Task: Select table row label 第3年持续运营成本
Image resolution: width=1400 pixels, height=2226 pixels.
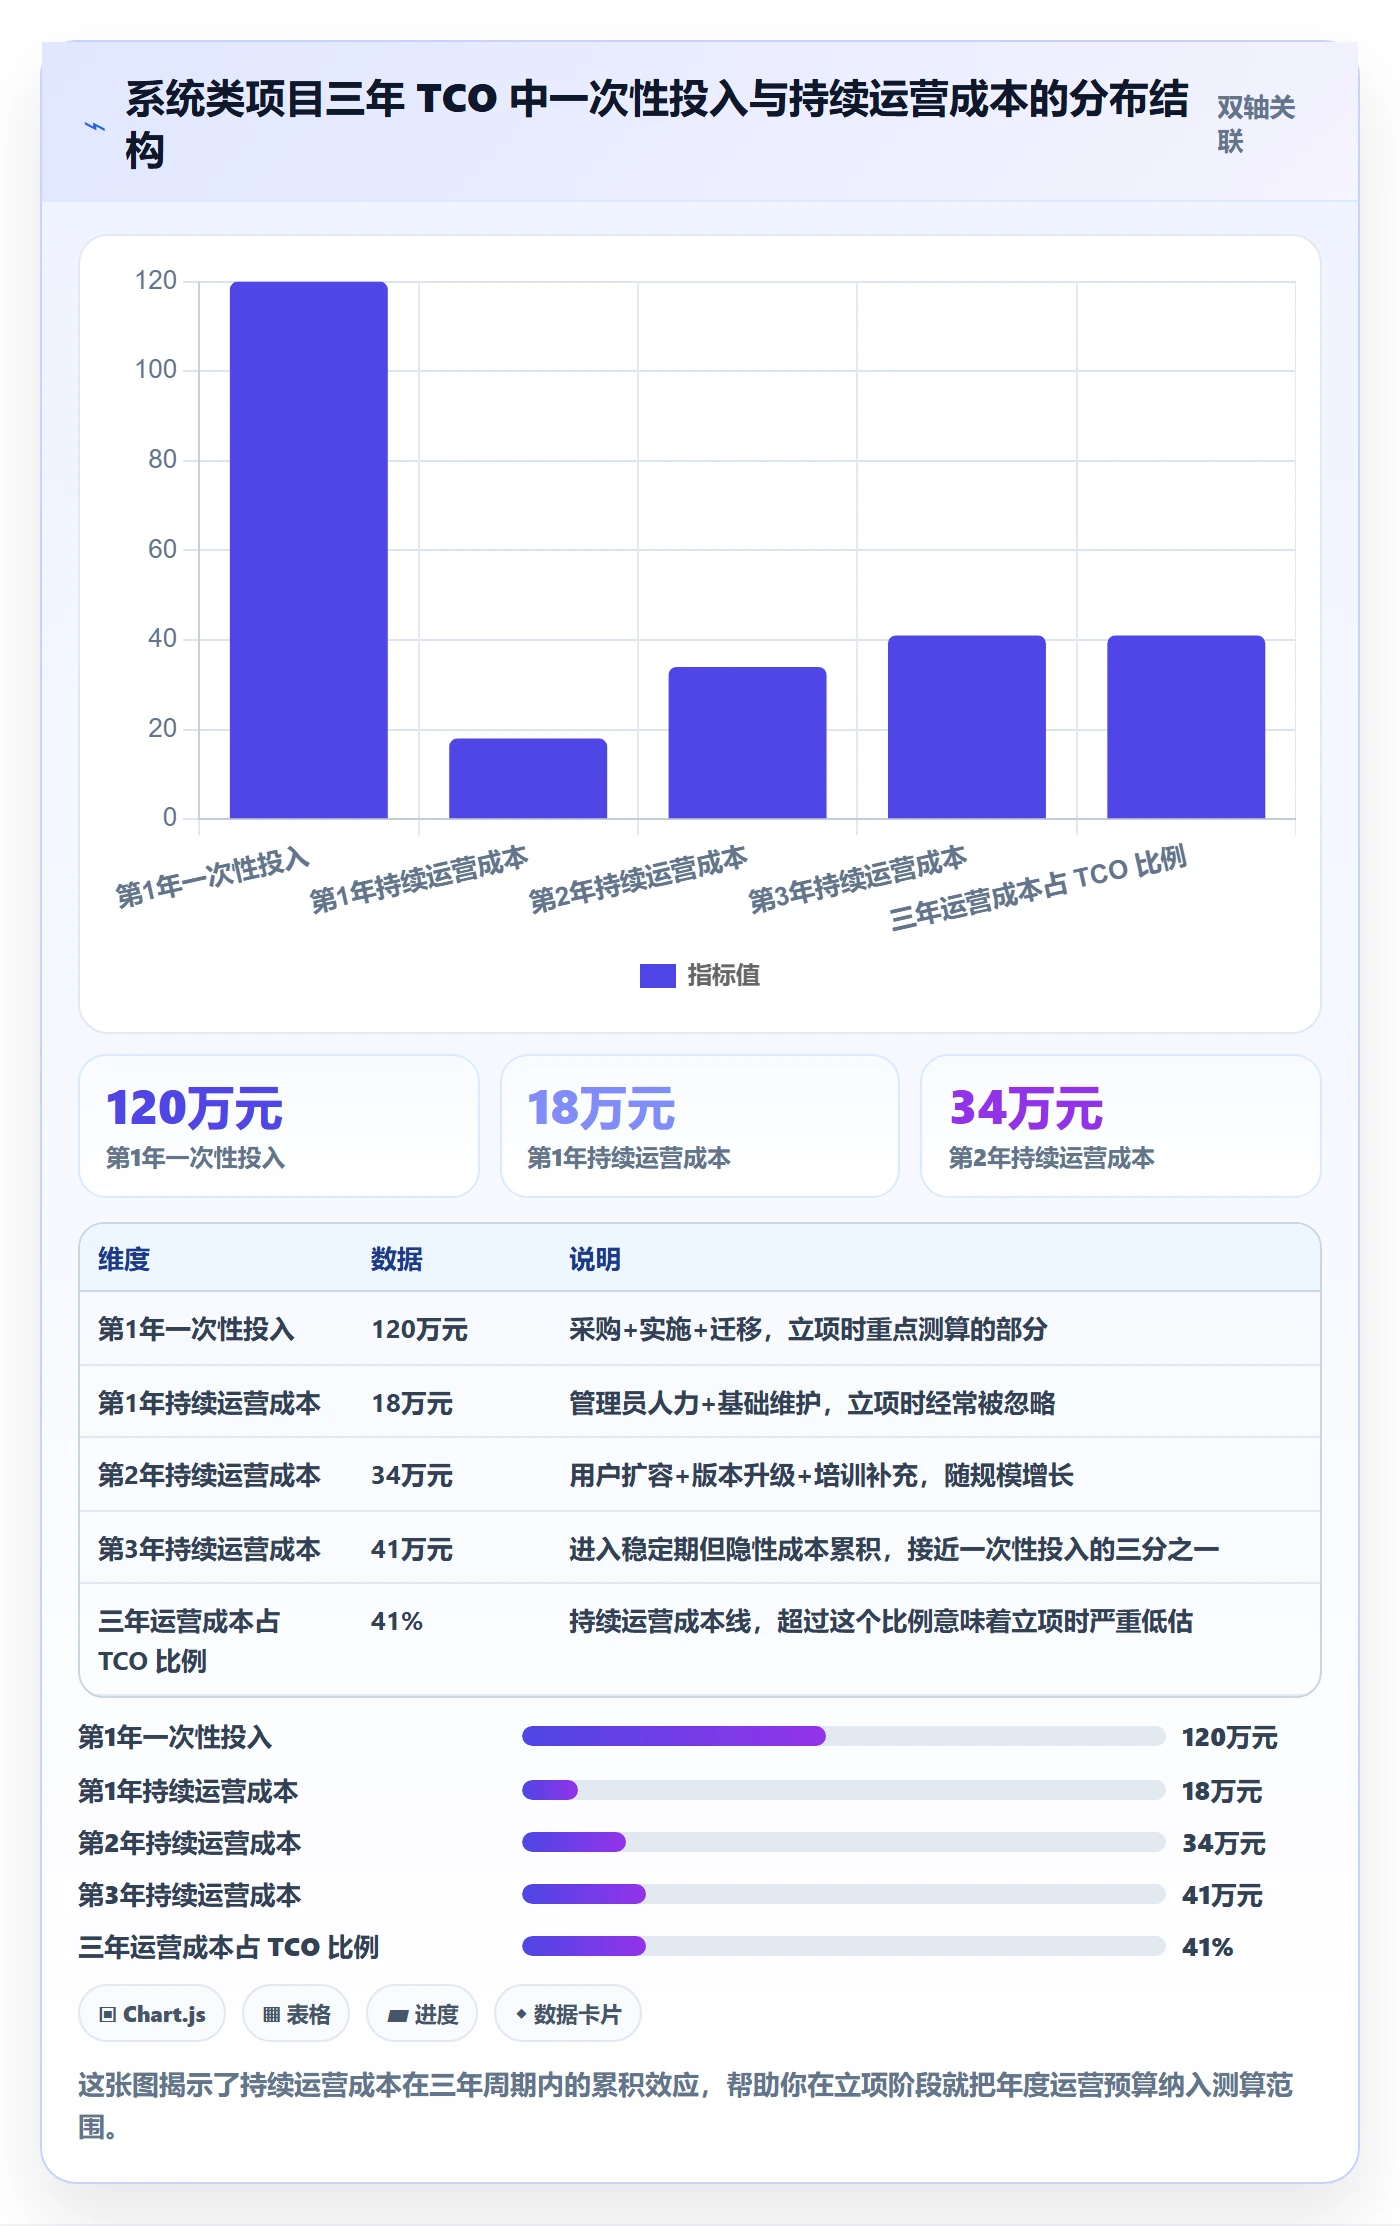Action: point(209,1549)
